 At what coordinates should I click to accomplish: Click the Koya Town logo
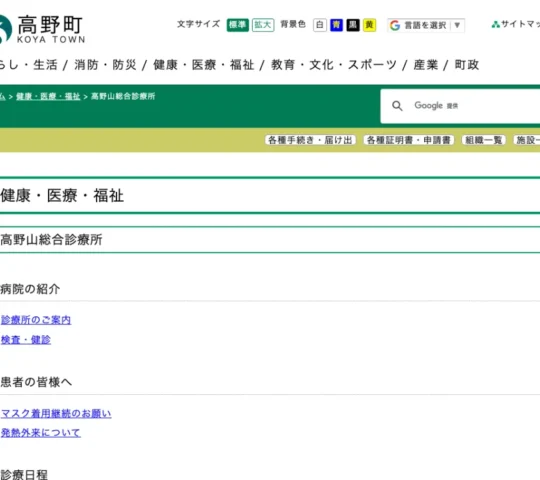(42, 29)
